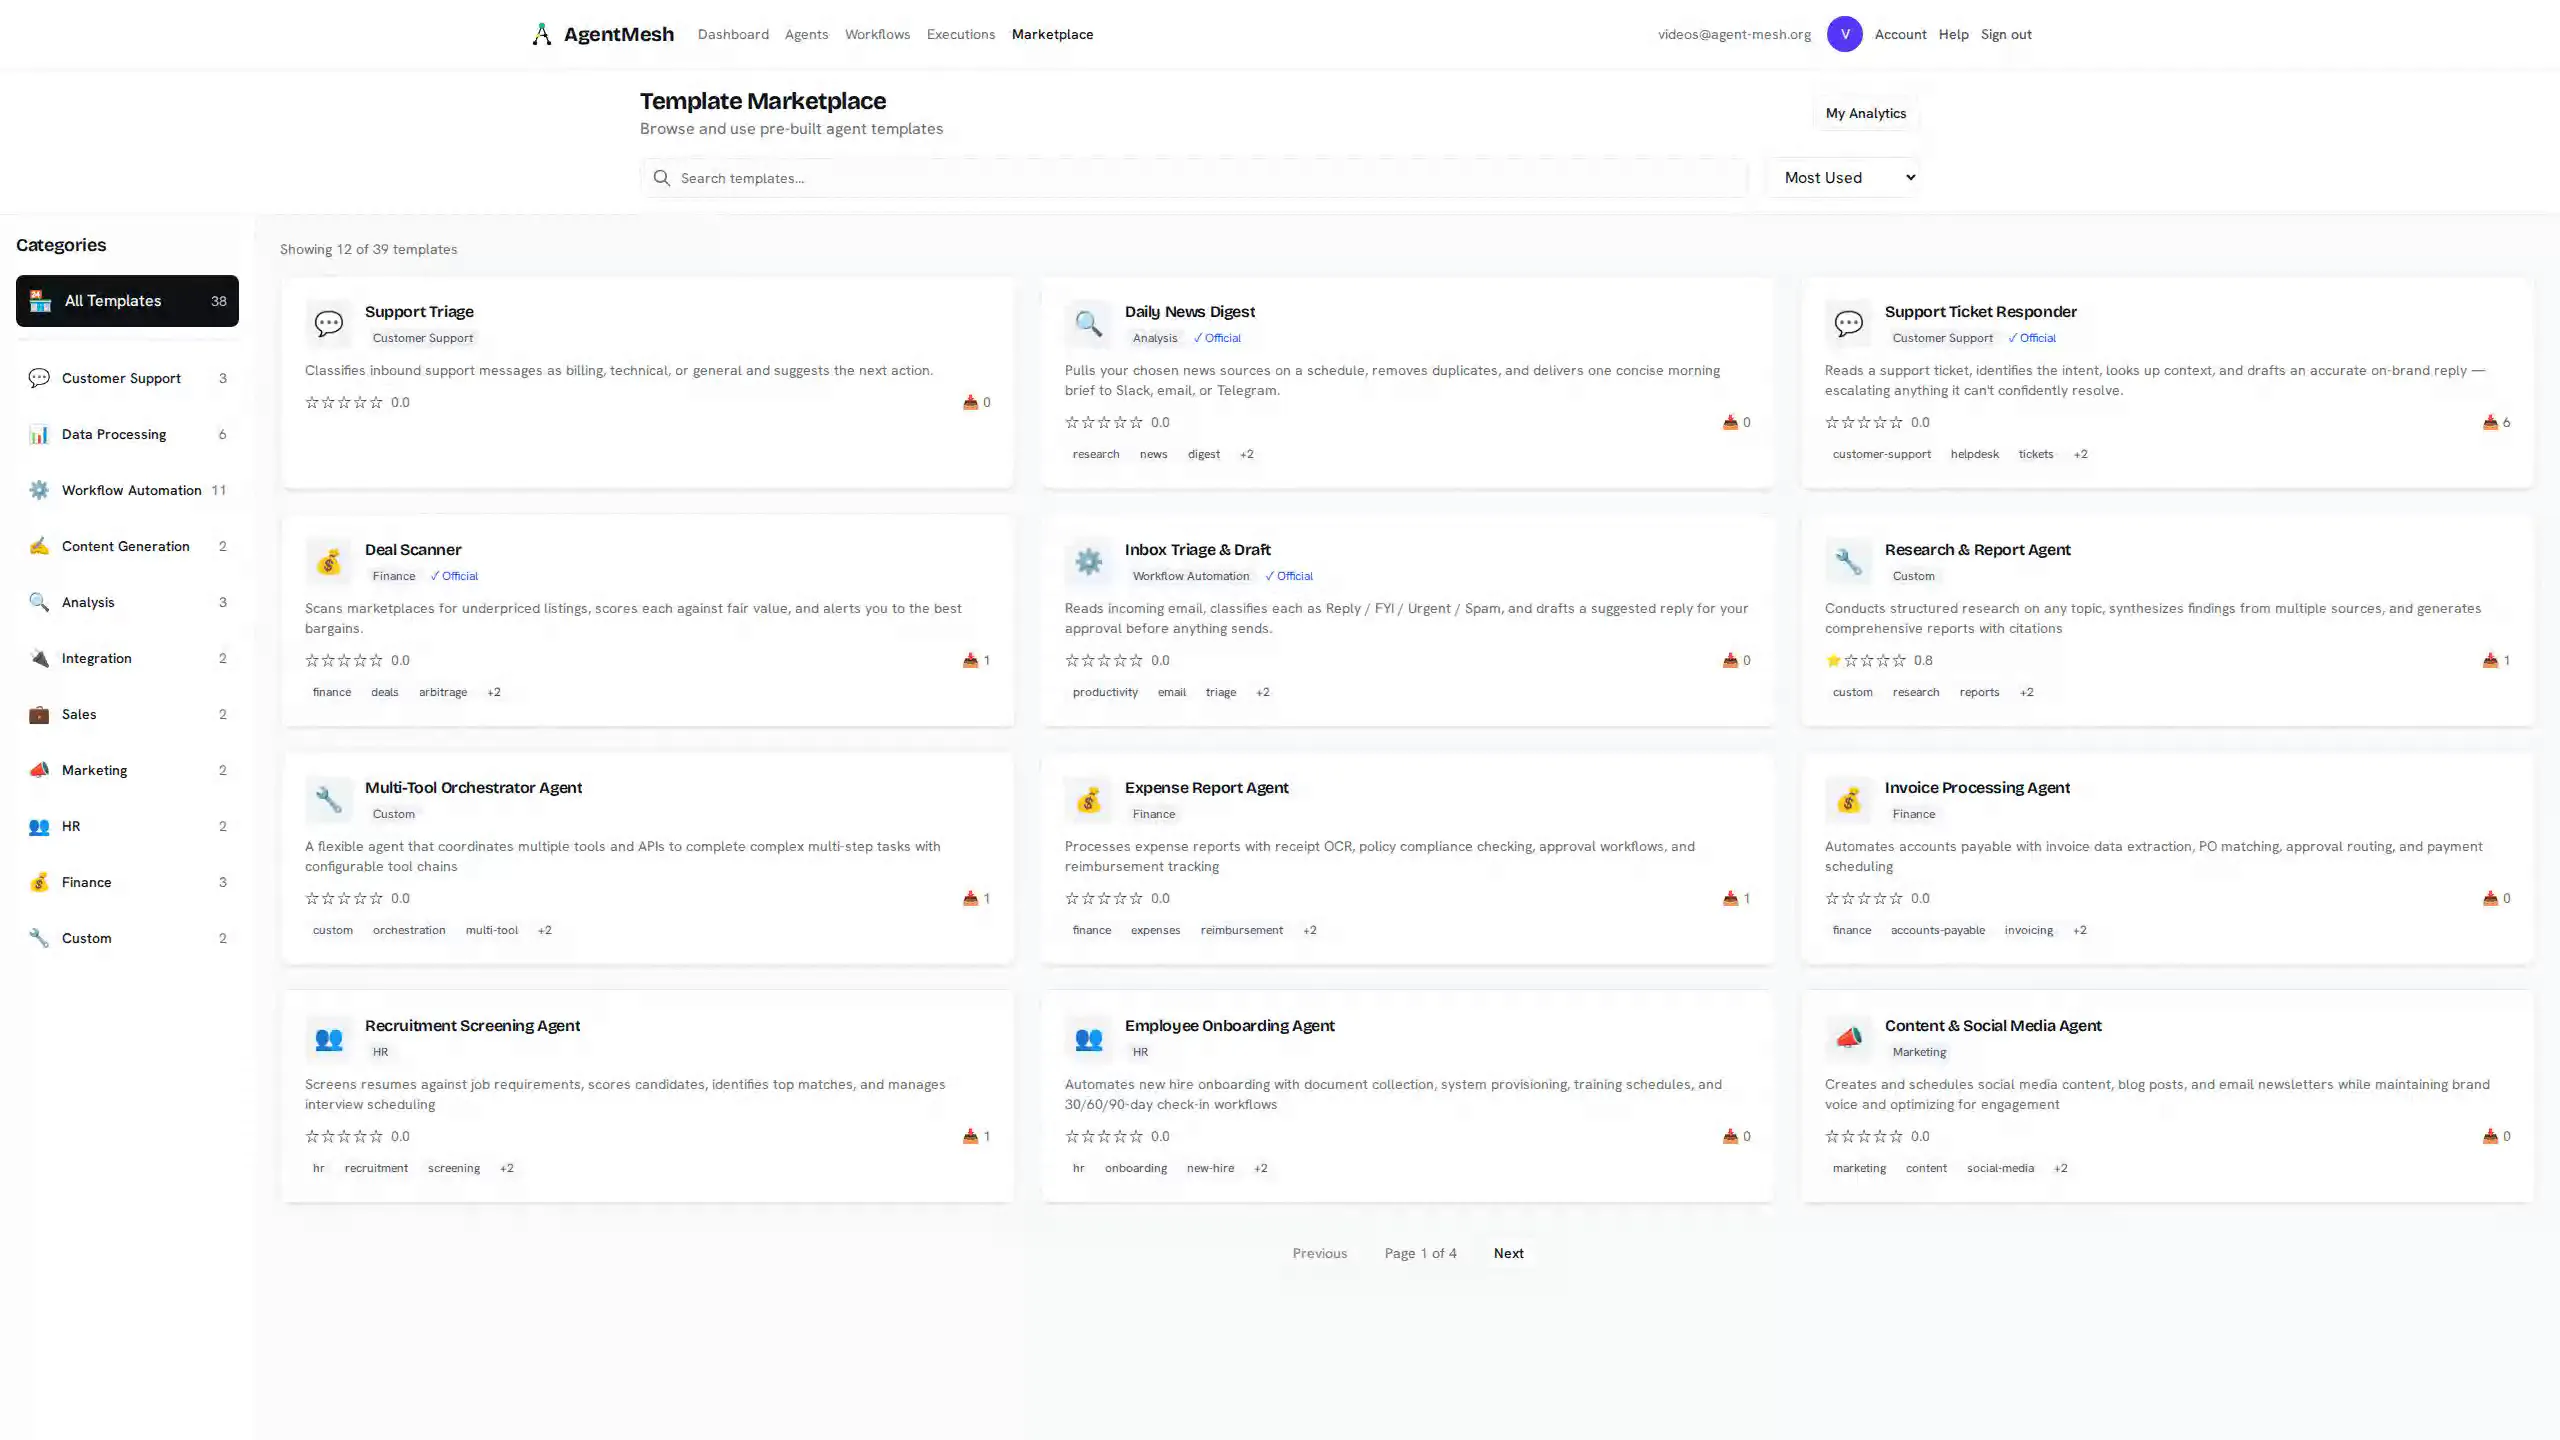Open the Dashboard nav item

733,34
